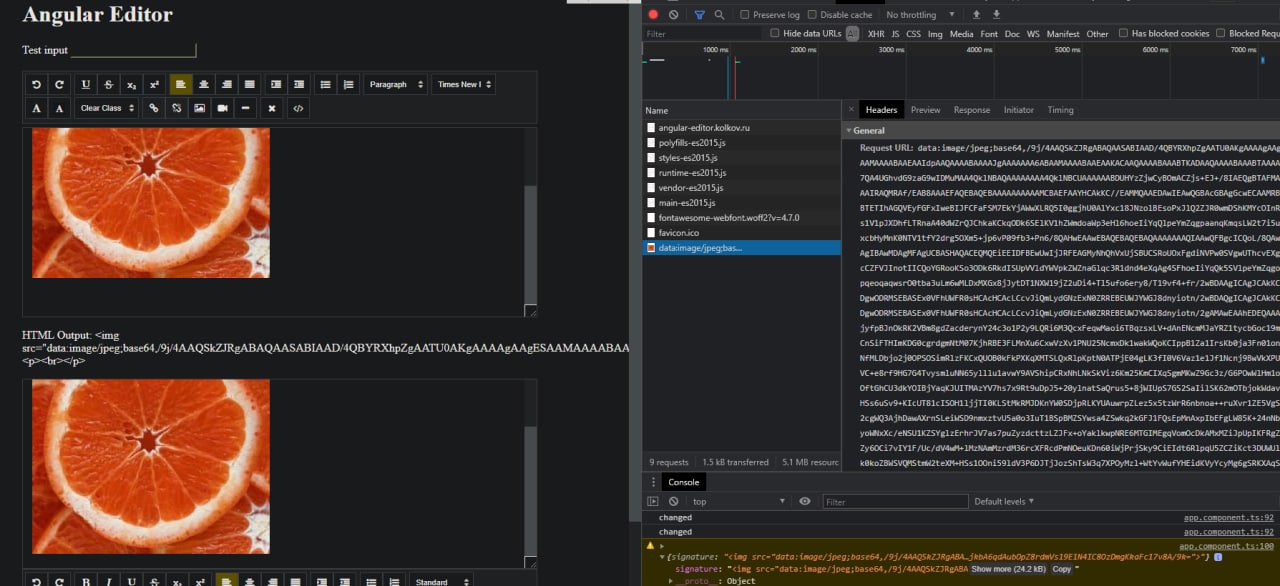Enable Disable cache checkbox
This screenshot has width=1280, height=586.
(812, 15)
